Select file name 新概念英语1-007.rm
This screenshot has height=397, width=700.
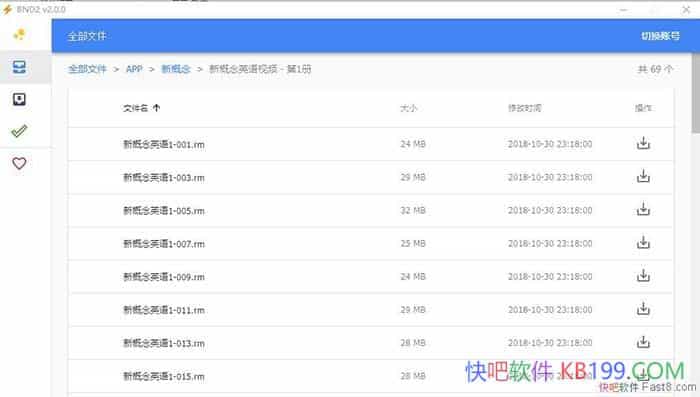point(164,243)
